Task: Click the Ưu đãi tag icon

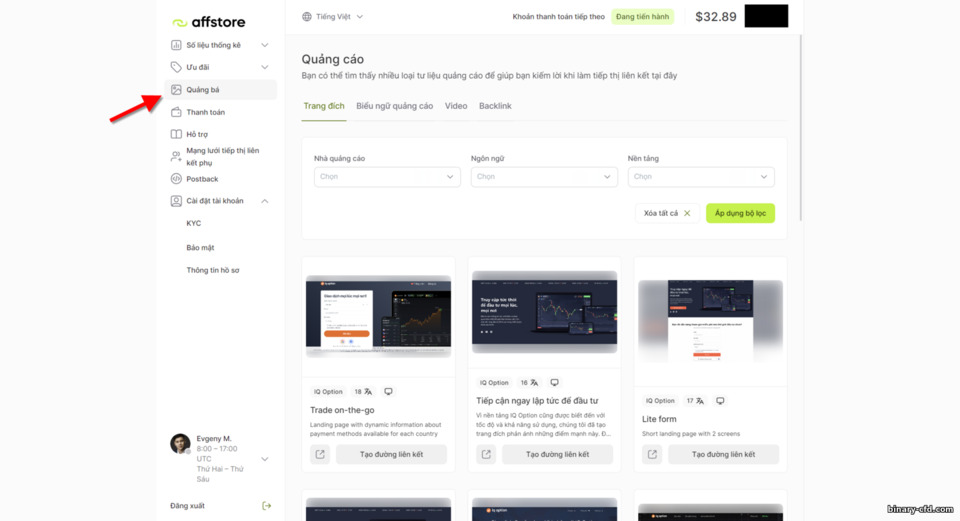Action: click(176, 67)
